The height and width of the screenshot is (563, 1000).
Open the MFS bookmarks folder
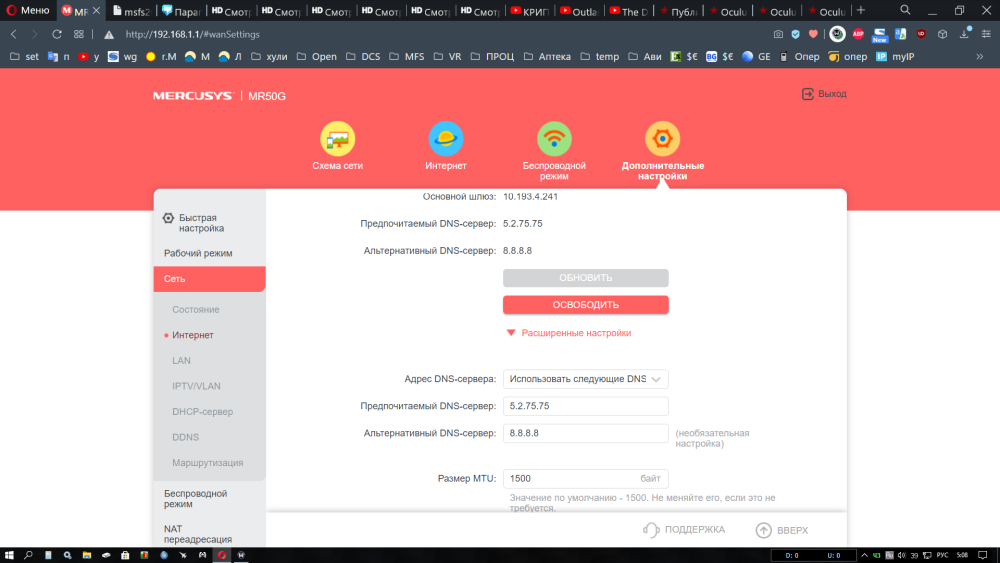(407, 57)
